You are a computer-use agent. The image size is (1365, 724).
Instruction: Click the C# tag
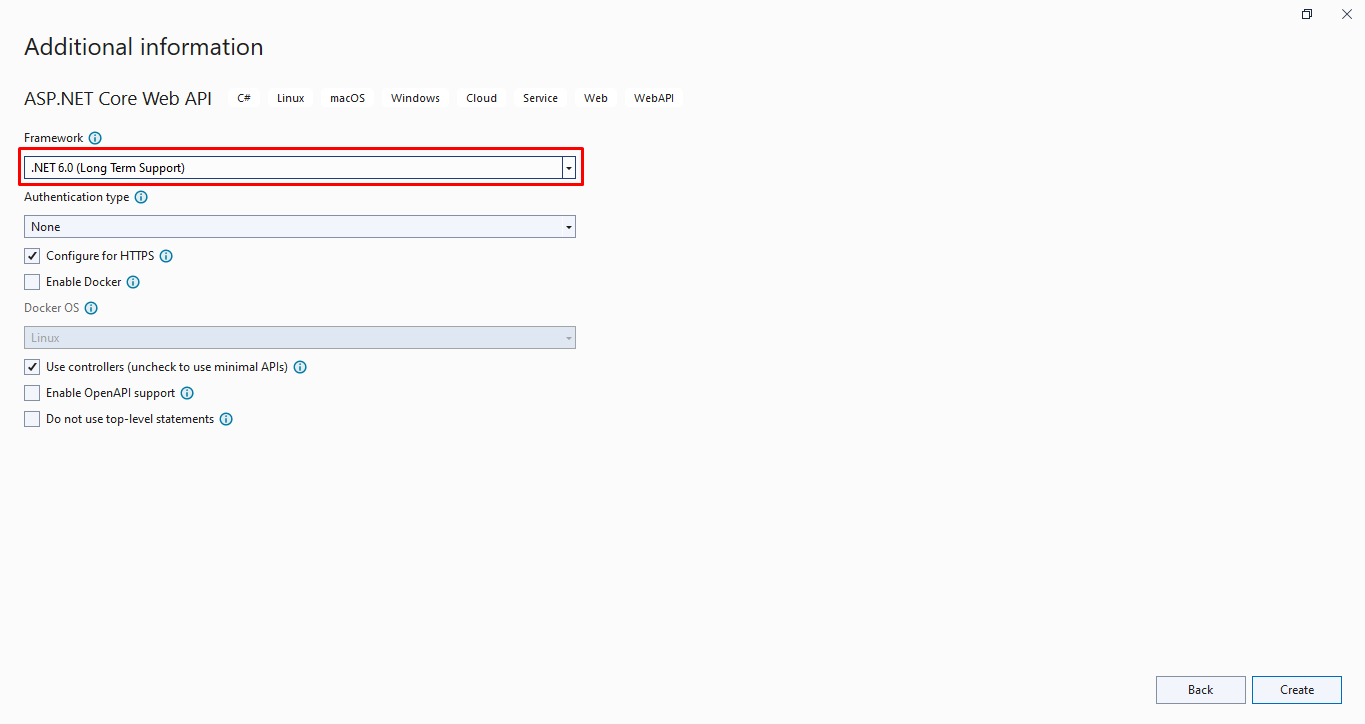(x=244, y=98)
